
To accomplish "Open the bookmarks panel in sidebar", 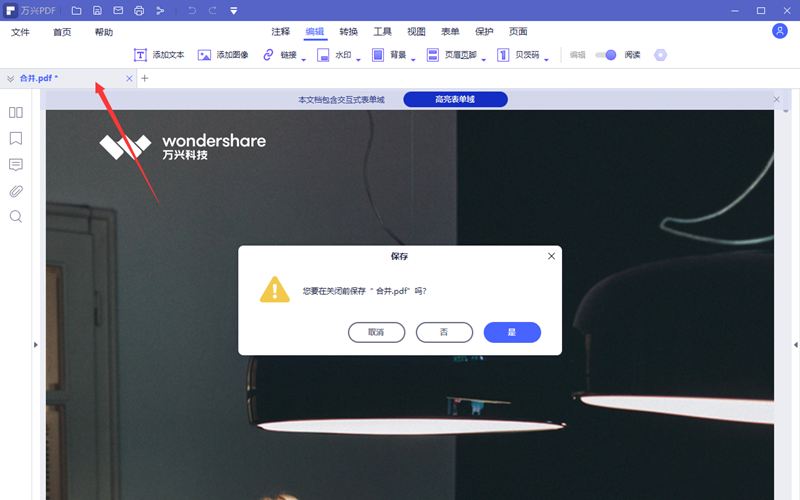I will pyautogui.click(x=16, y=138).
